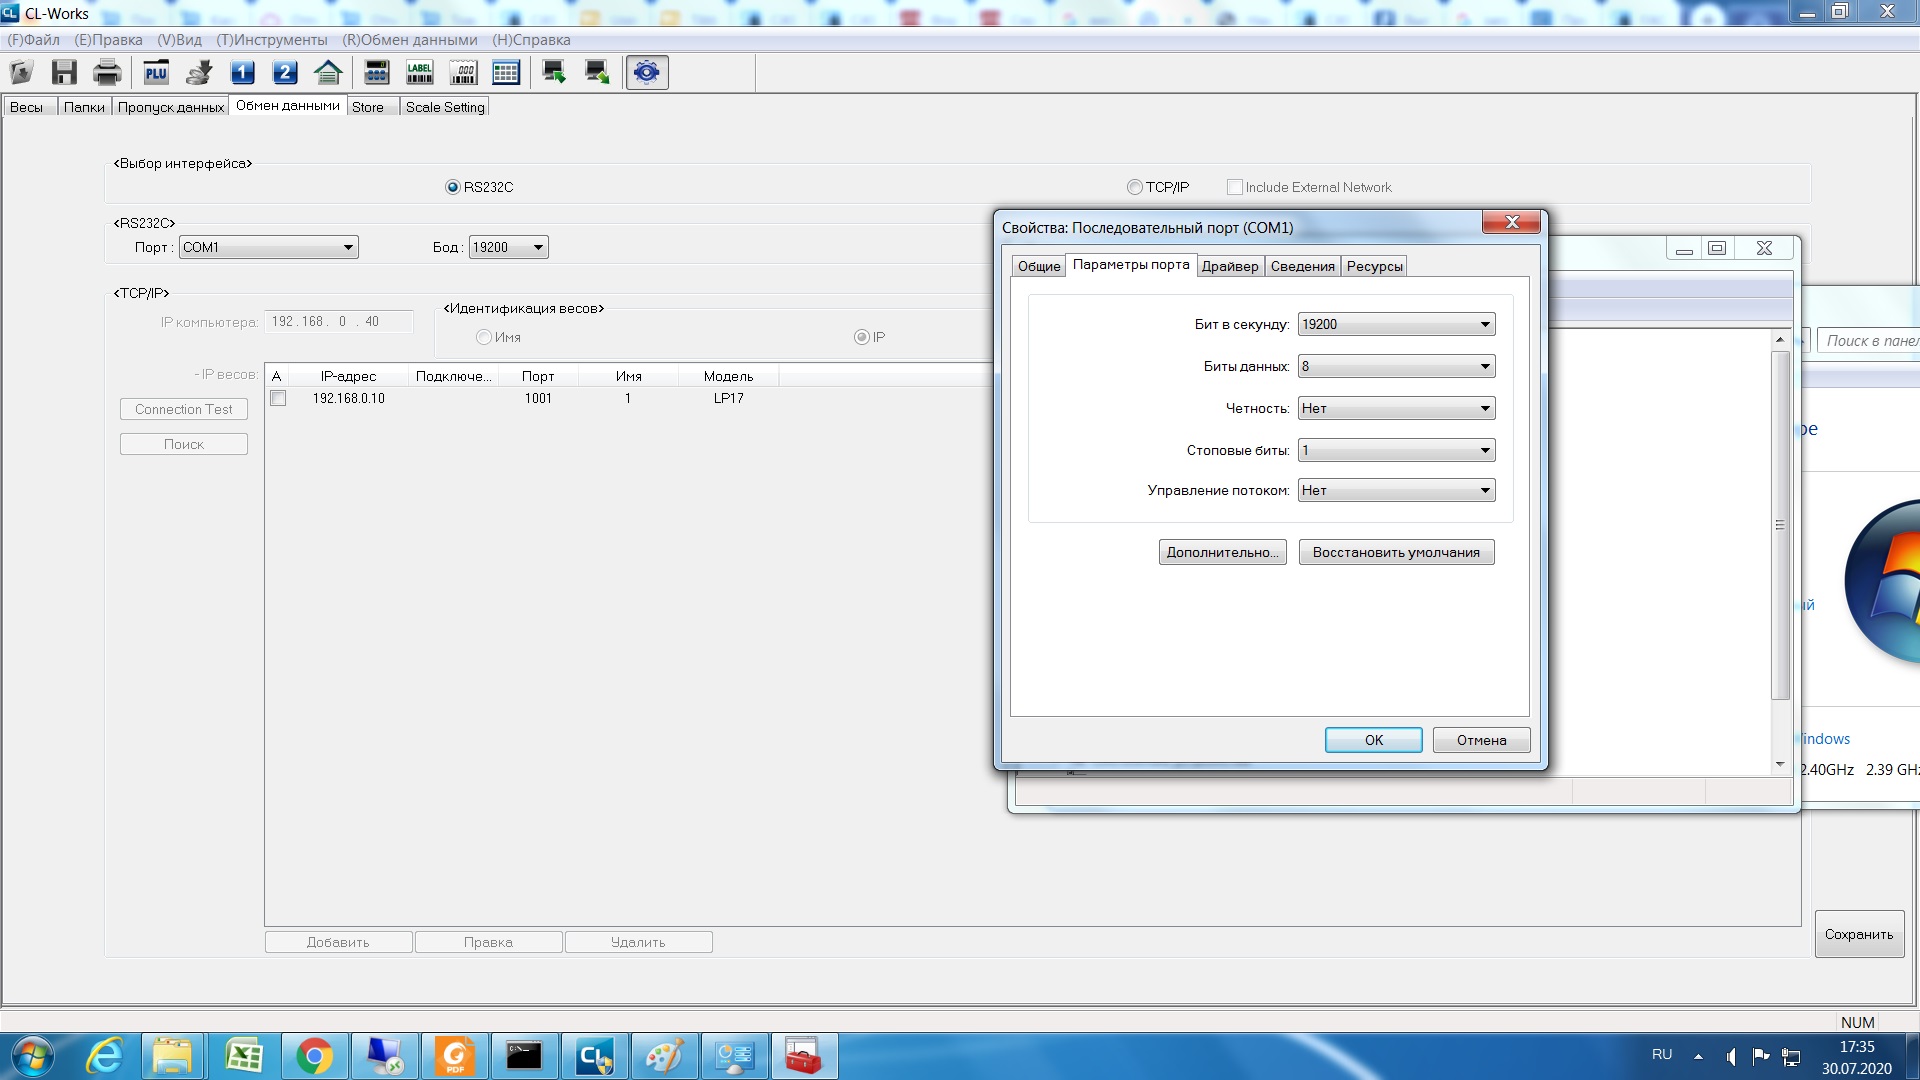
Task: Open the LABEL barcode editor icon
Action: click(420, 72)
